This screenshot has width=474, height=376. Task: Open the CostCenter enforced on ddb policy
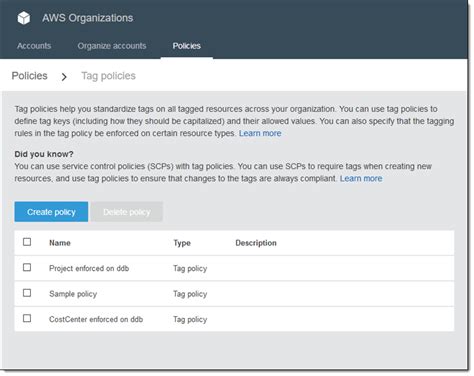coord(96,319)
